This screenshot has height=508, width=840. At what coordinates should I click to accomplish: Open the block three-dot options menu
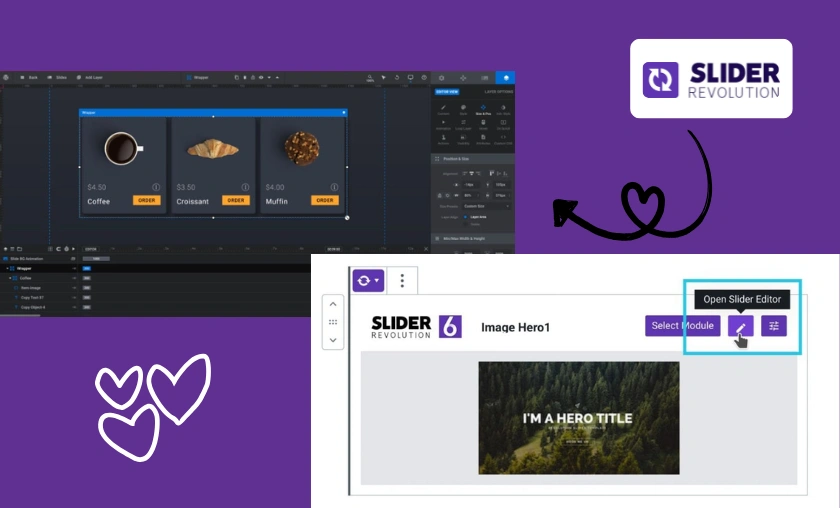pyautogui.click(x=402, y=280)
